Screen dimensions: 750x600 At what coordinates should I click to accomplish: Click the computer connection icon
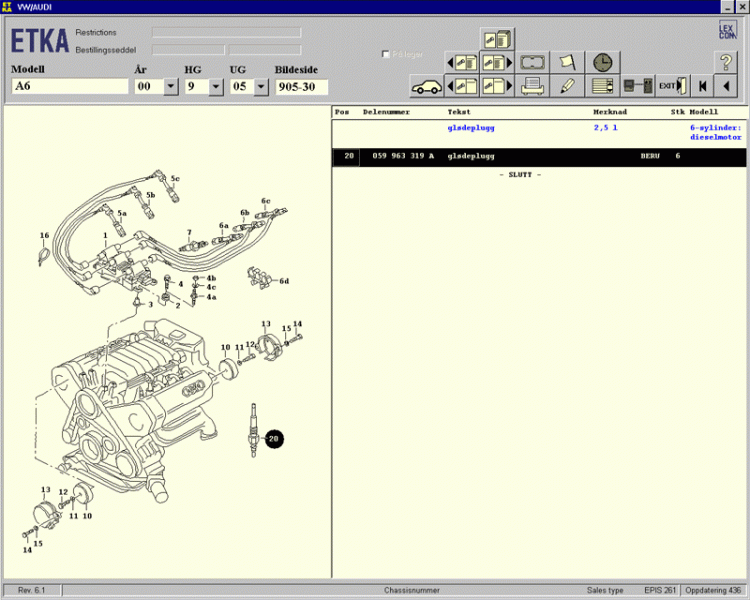pyautogui.click(x=636, y=86)
